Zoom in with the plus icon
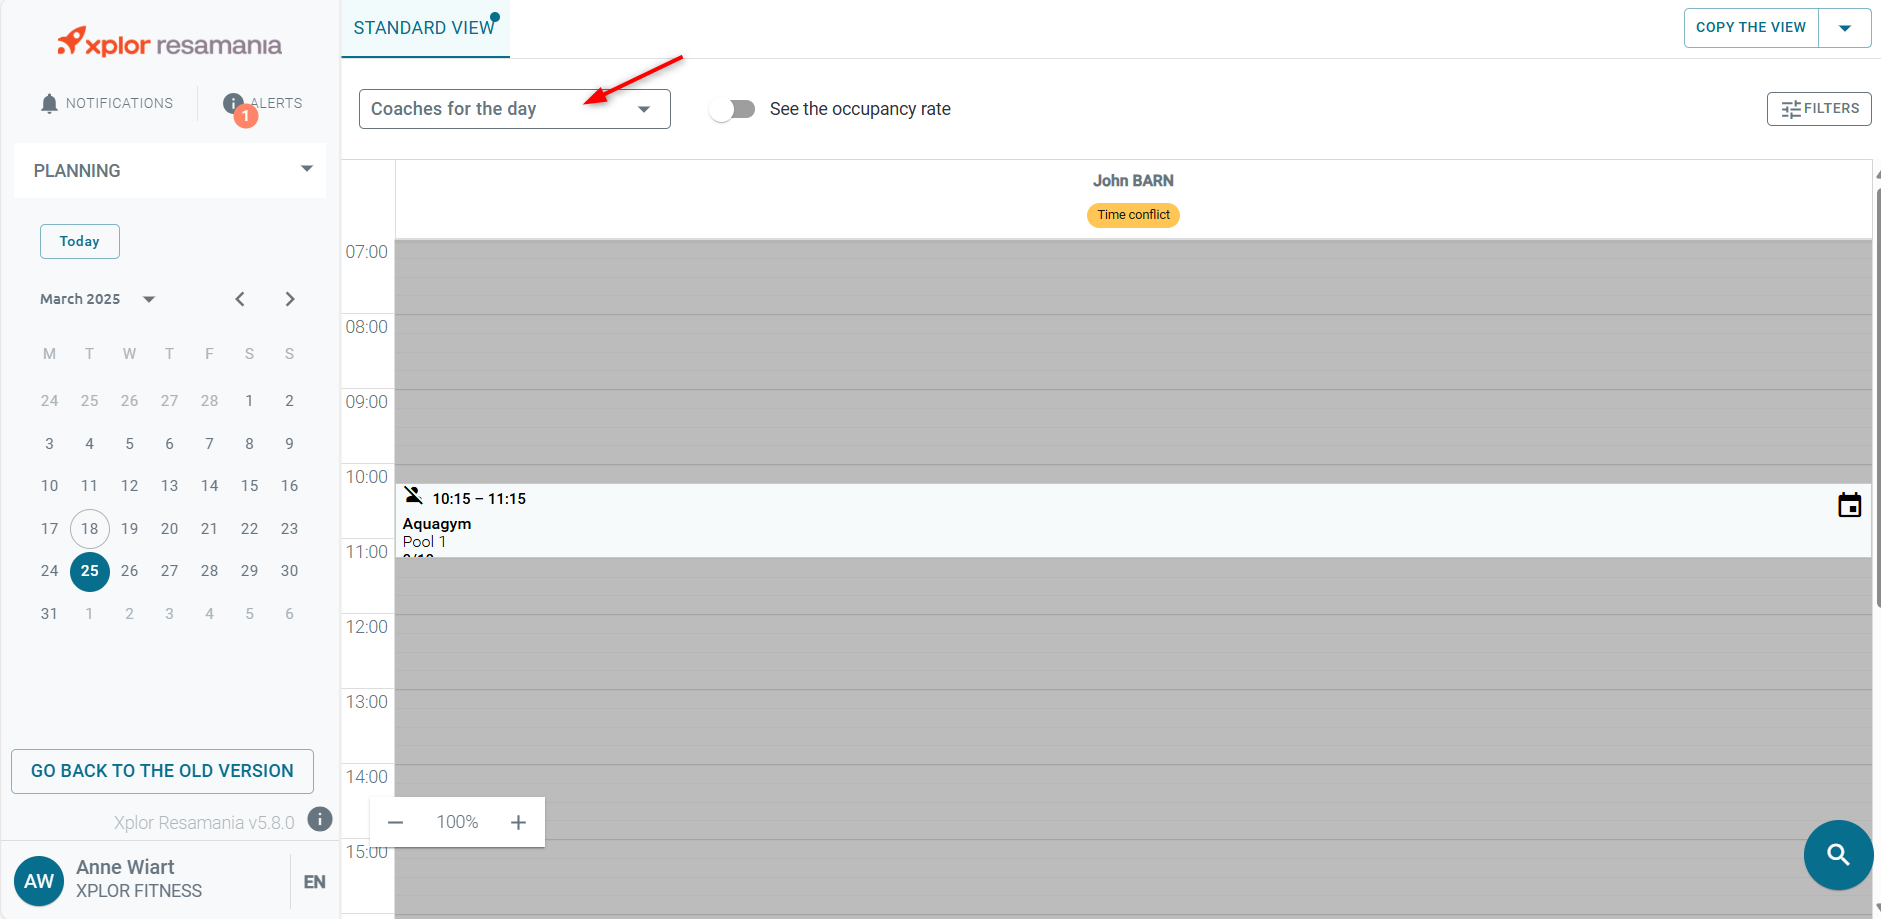1881x919 pixels. 518,822
